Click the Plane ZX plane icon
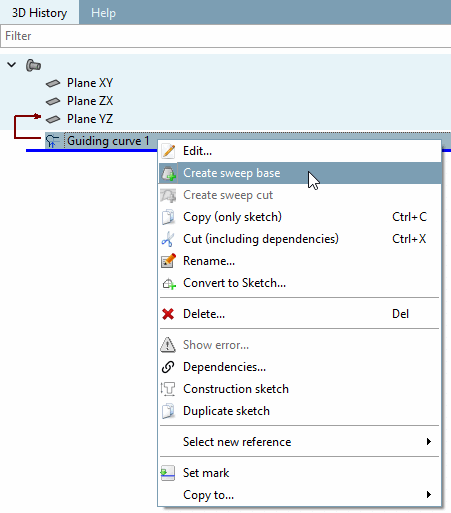 pos(53,101)
